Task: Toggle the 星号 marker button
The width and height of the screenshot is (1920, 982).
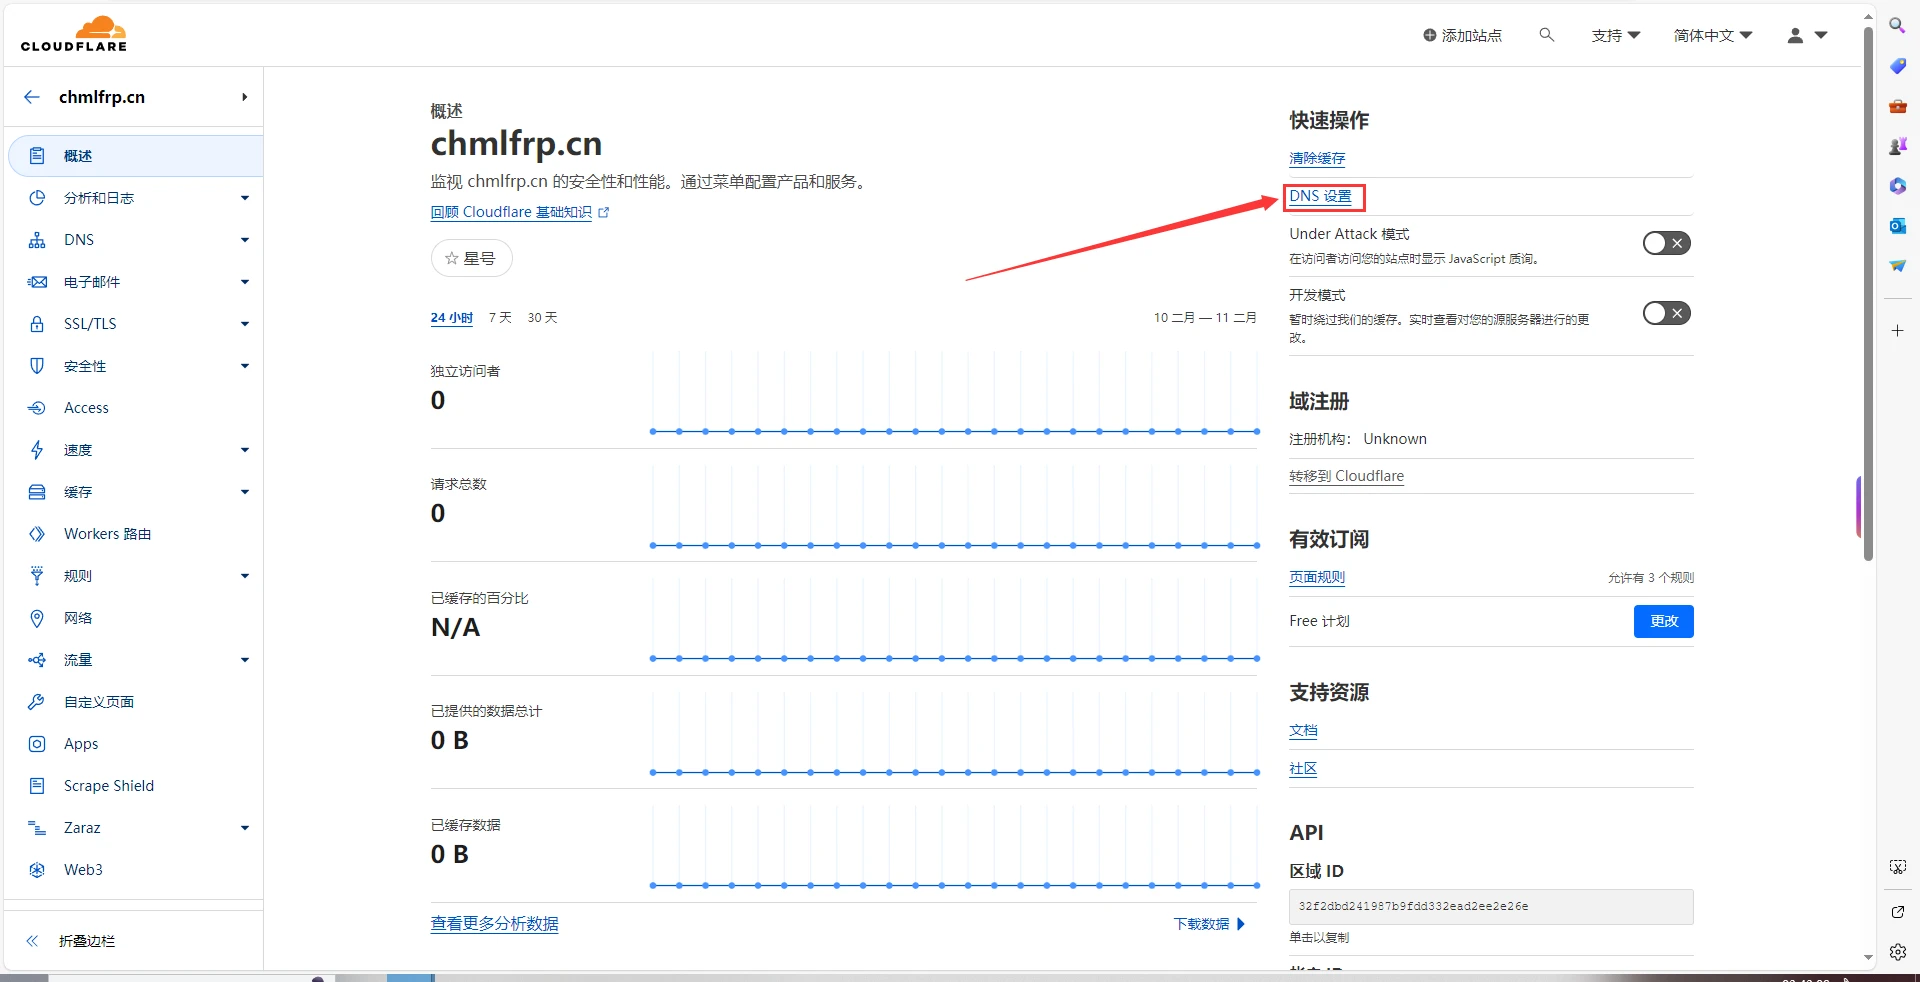Action: 471,258
